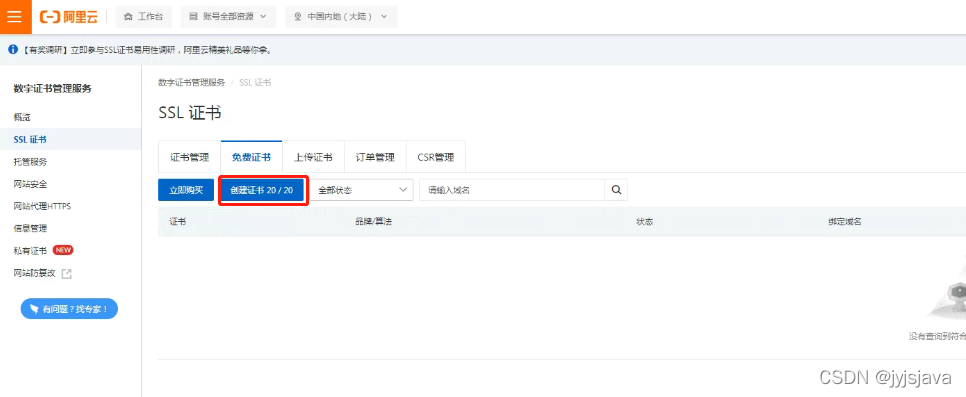Click the 证书 column header
Viewport: 966px width, 397px height.
coord(178,222)
